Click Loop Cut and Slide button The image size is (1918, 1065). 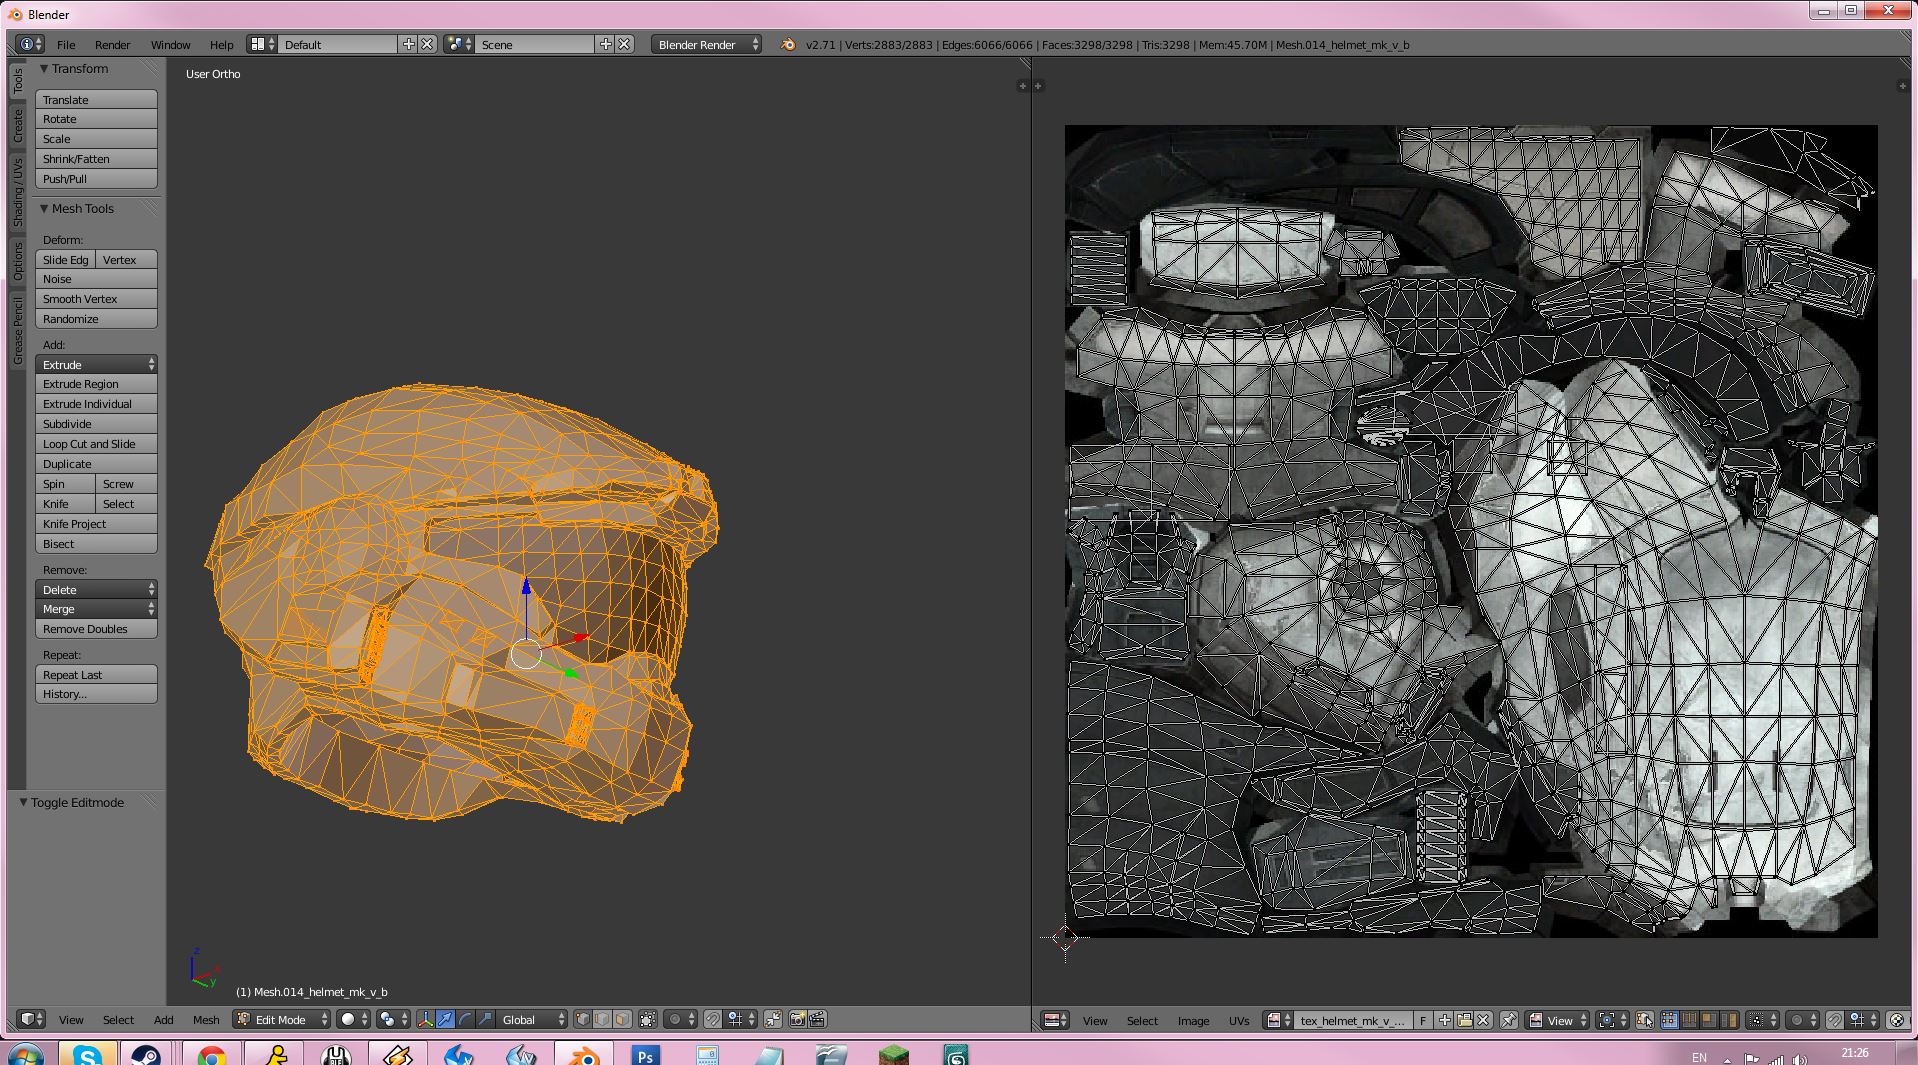coord(96,443)
